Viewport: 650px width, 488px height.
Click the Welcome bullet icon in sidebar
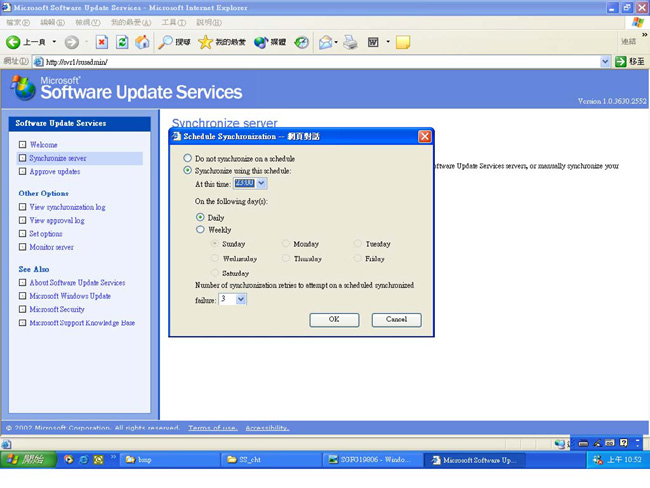(x=22, y=145)
